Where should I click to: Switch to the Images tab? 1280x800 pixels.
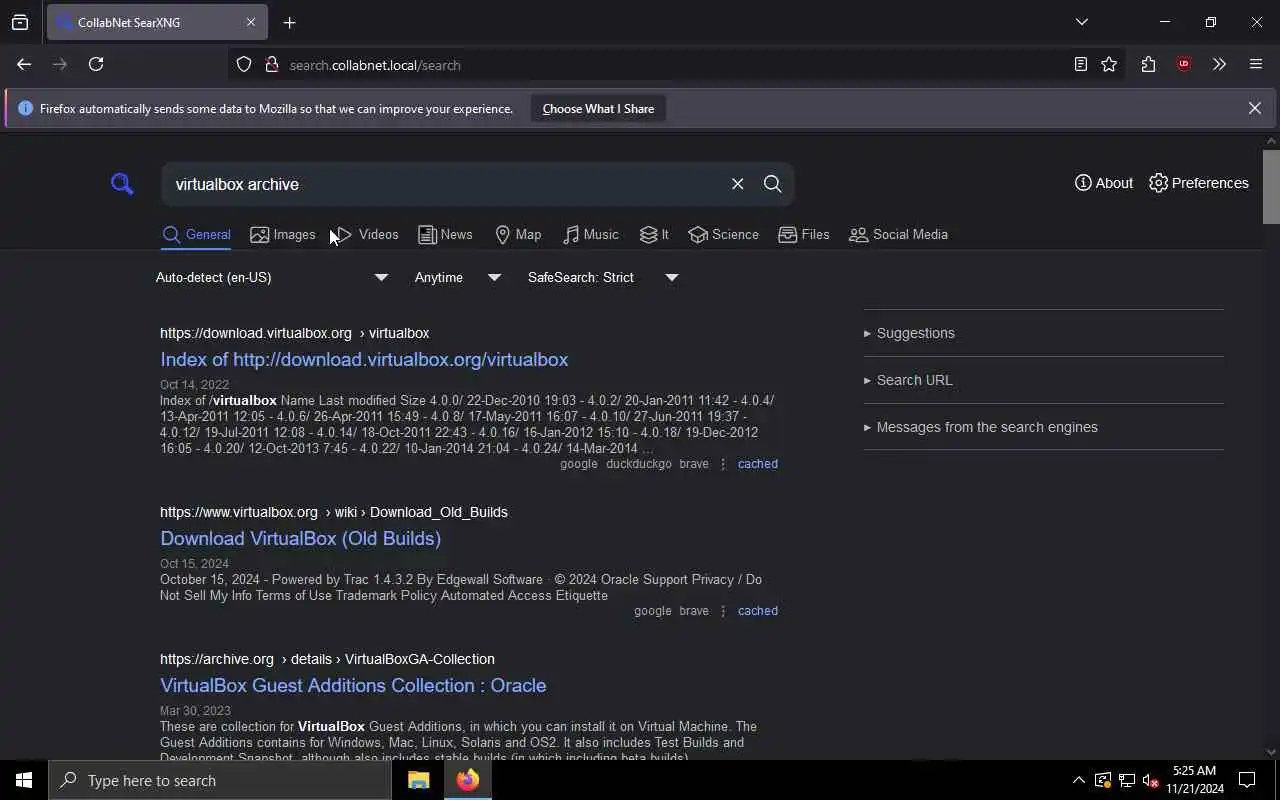point(283,235)
